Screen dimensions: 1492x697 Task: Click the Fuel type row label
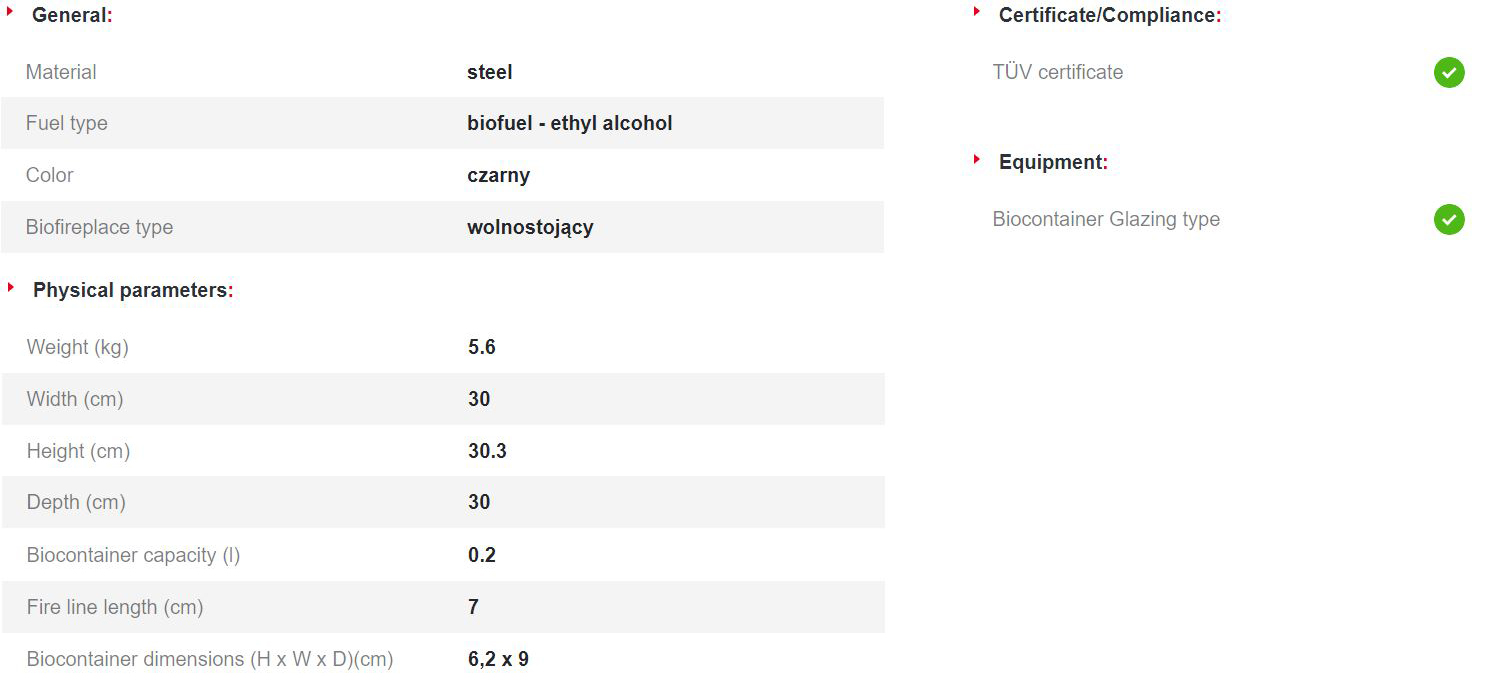click(x=66, y=123)
